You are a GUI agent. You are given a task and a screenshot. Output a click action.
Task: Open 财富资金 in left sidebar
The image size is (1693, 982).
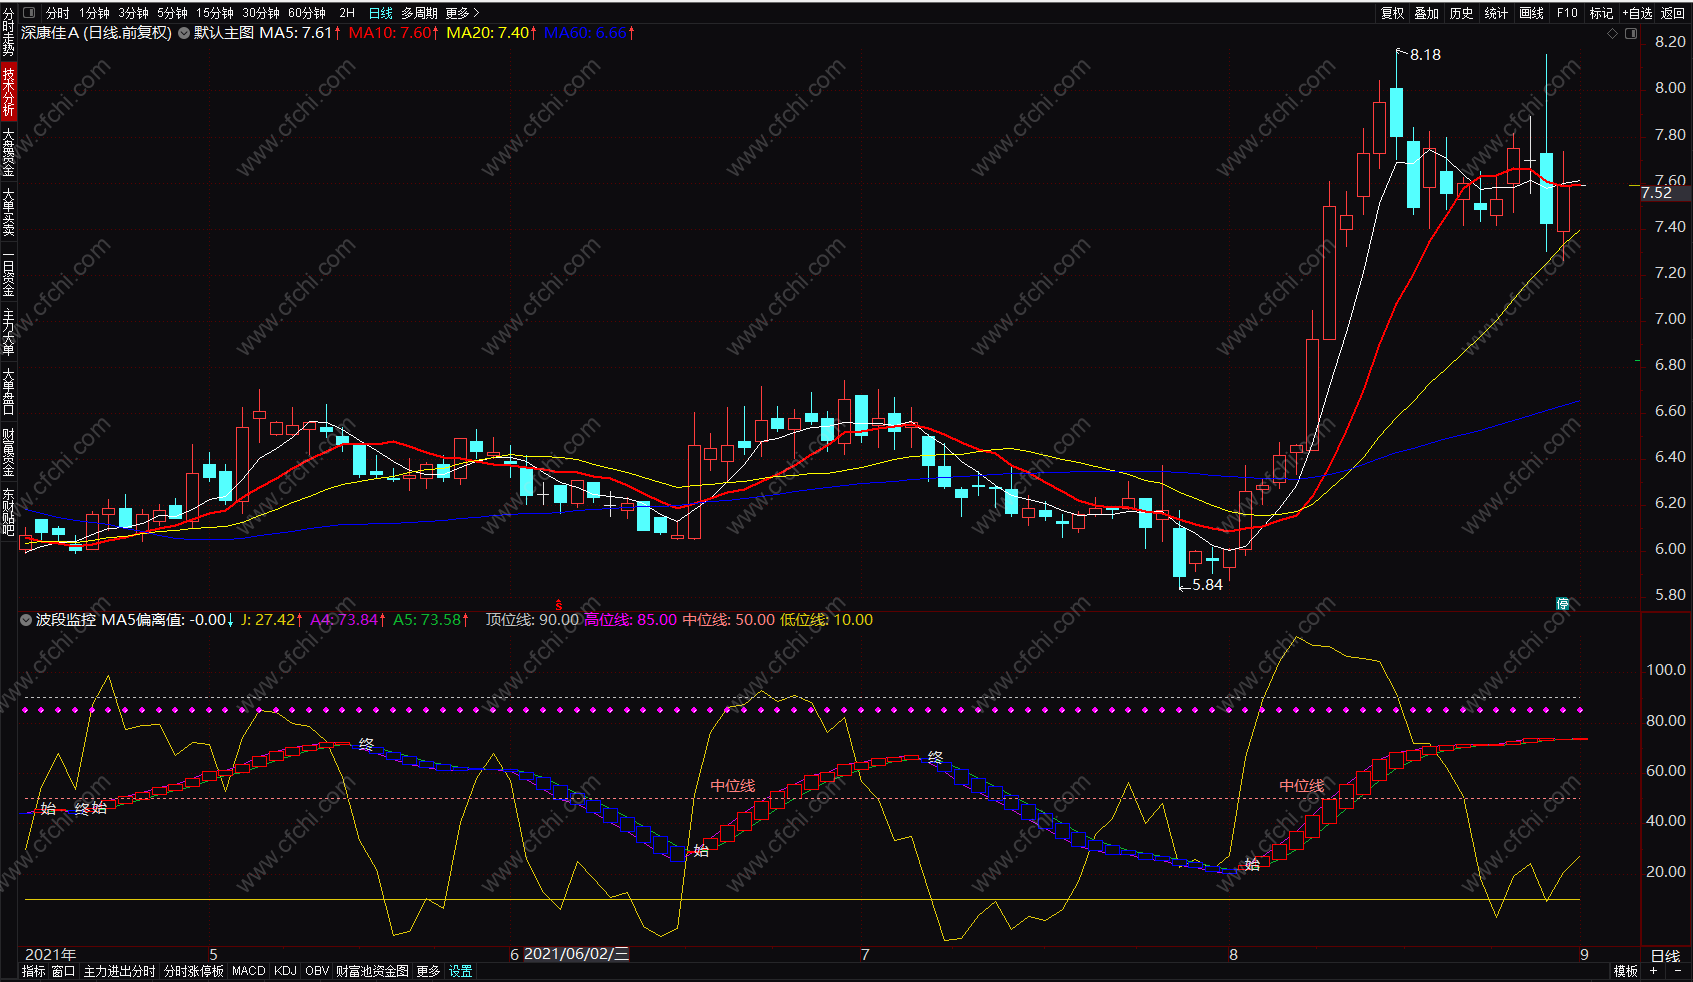coord(8,452)
